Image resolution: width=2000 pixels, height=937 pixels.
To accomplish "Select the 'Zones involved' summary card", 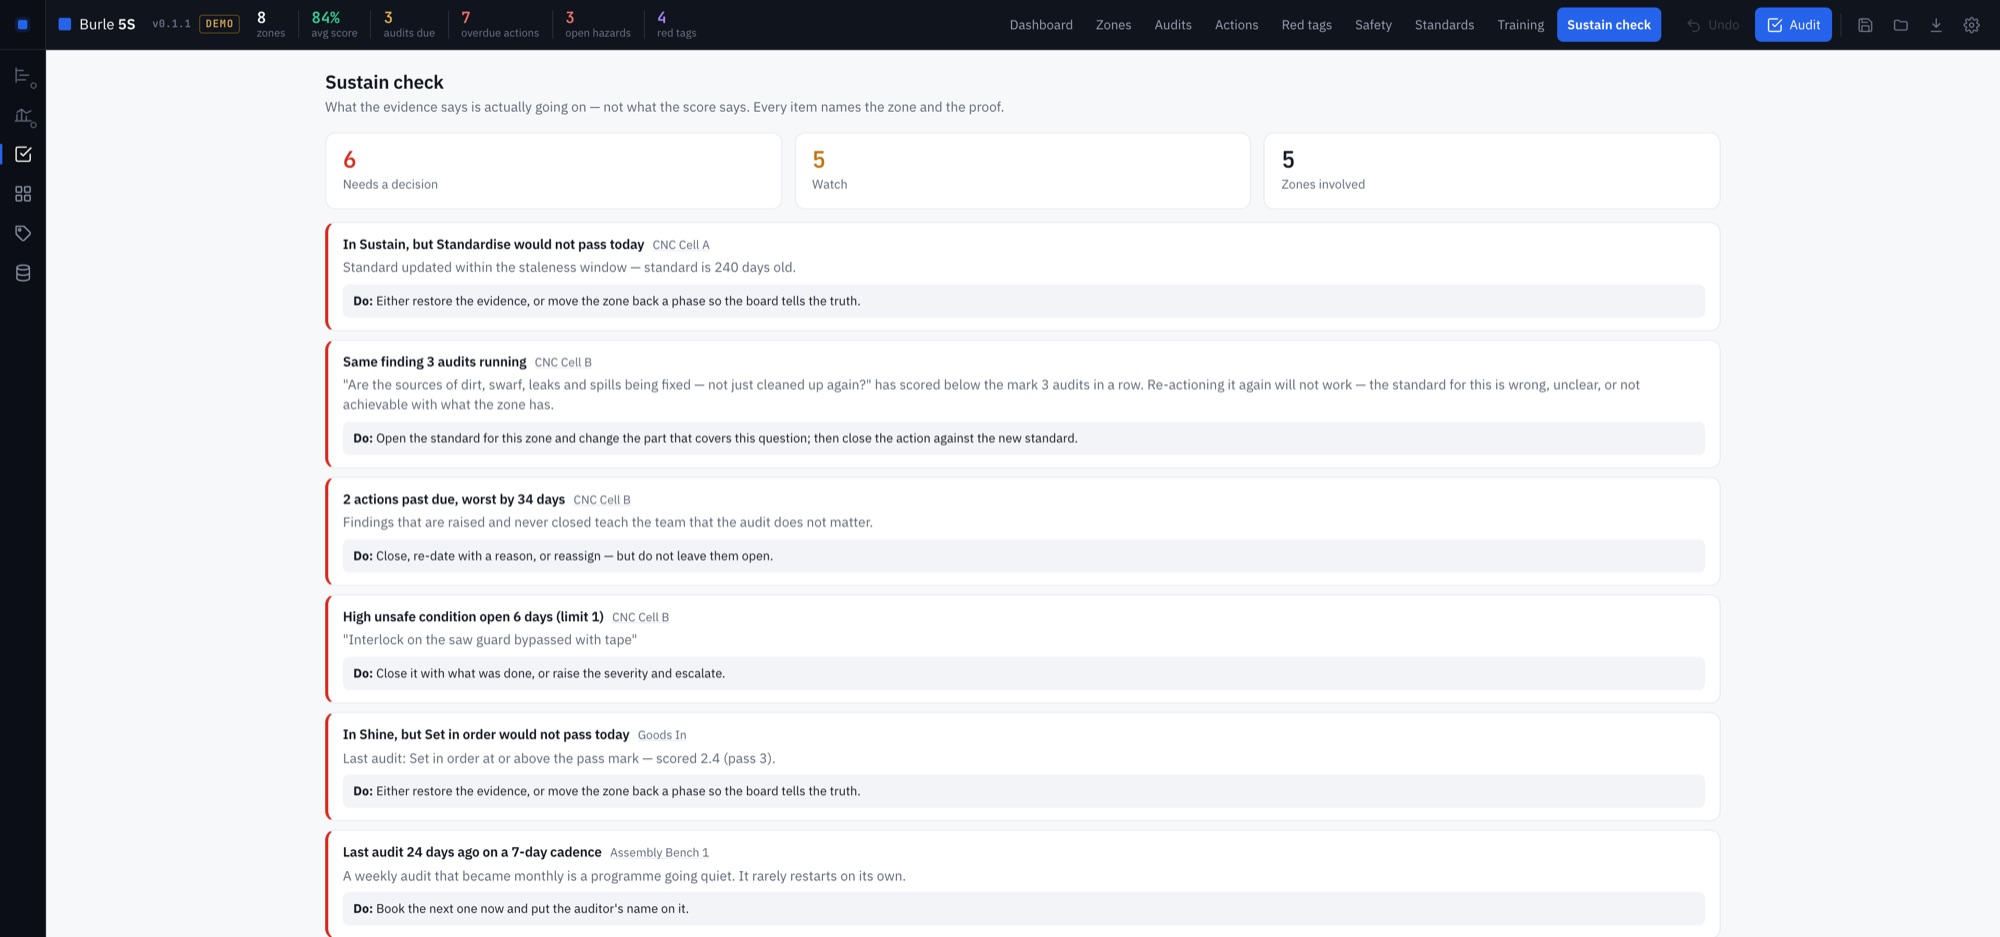I will 1491,171.
